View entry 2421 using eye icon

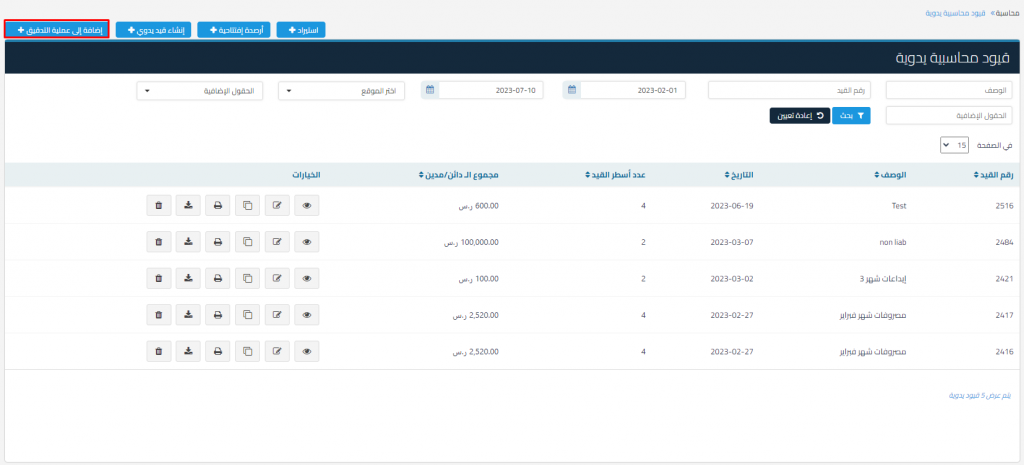pyautogui.click(x=306, y=279)
